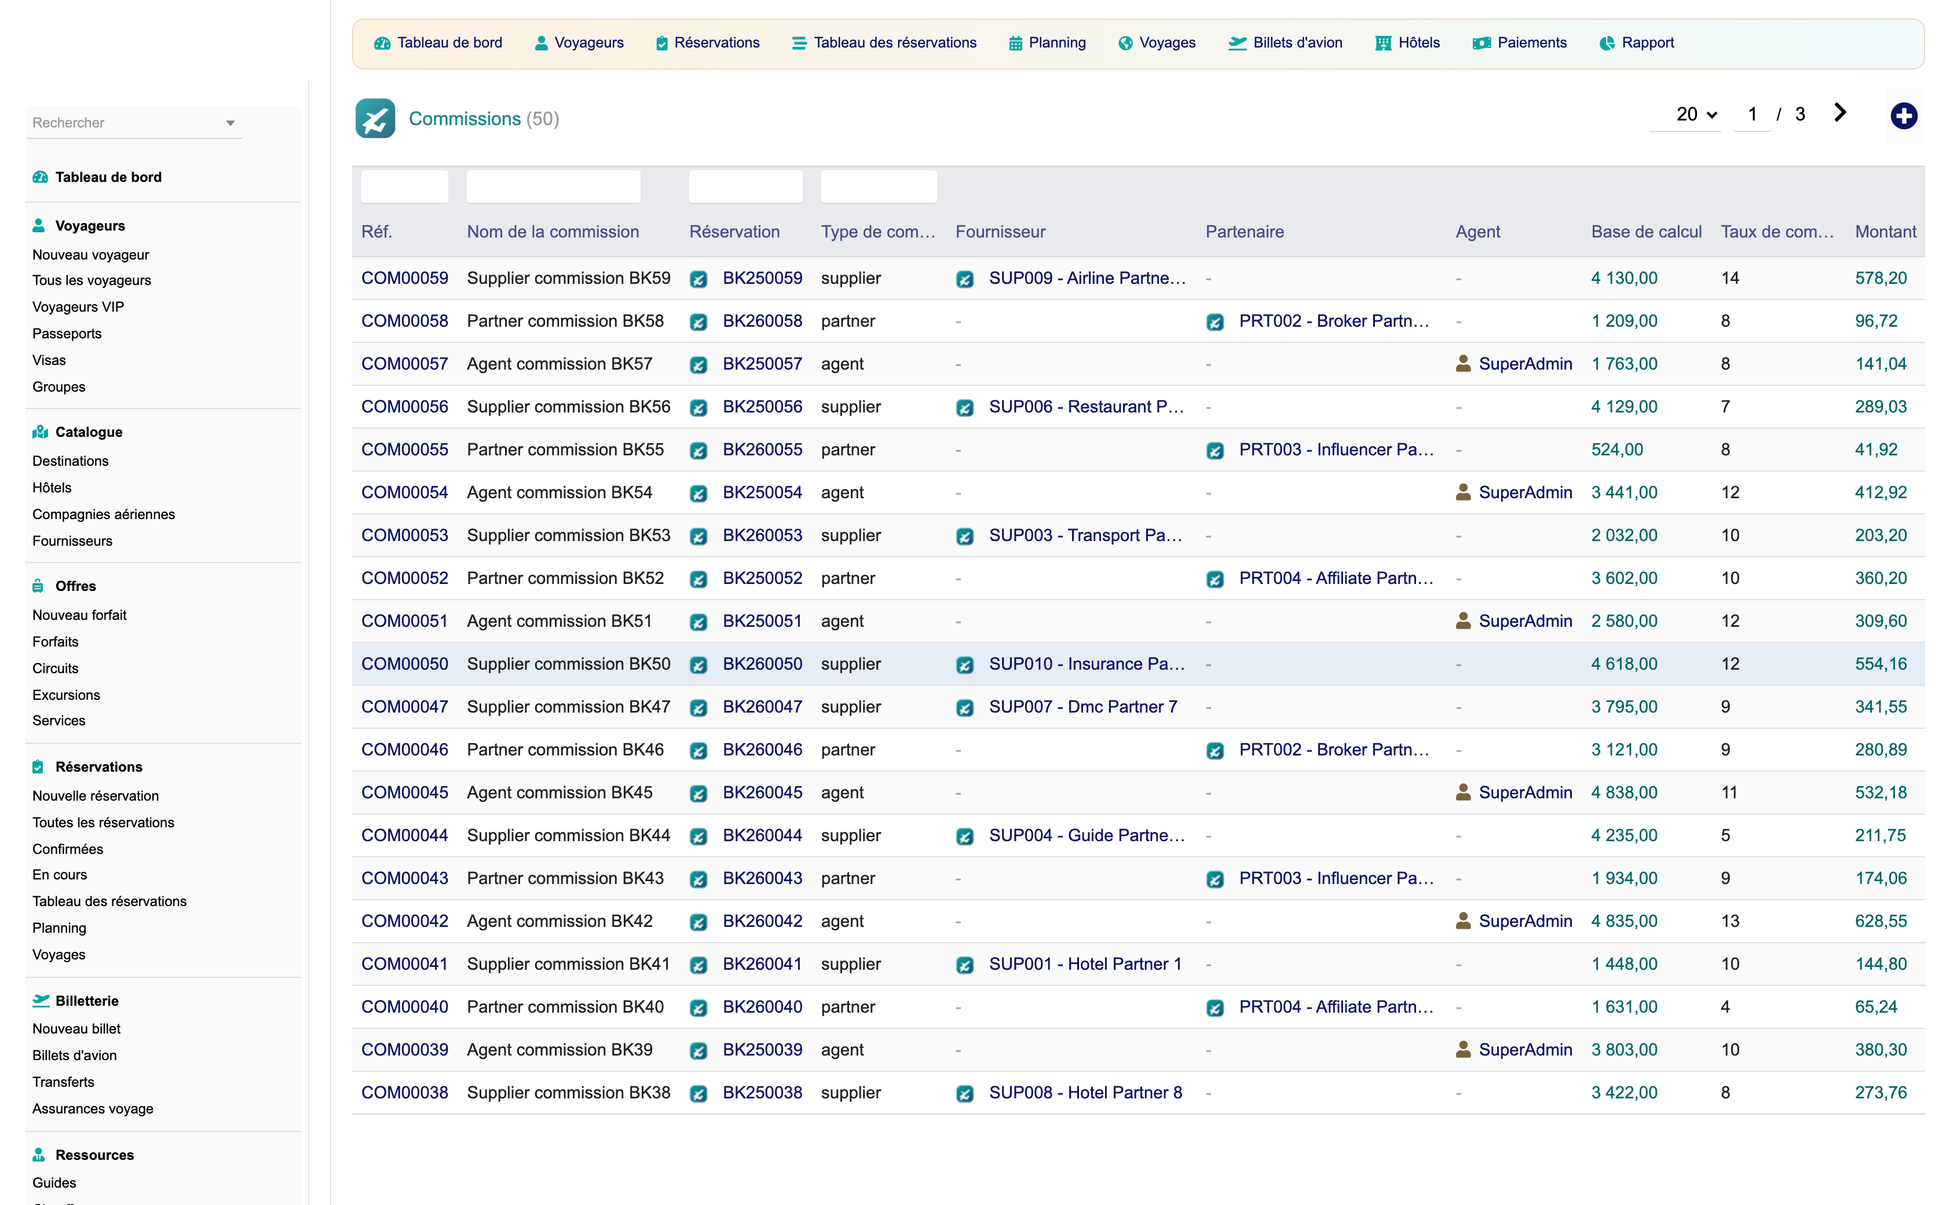Click booking icon beside BK250059
1946x1205 pixels.
coord(699,279)
